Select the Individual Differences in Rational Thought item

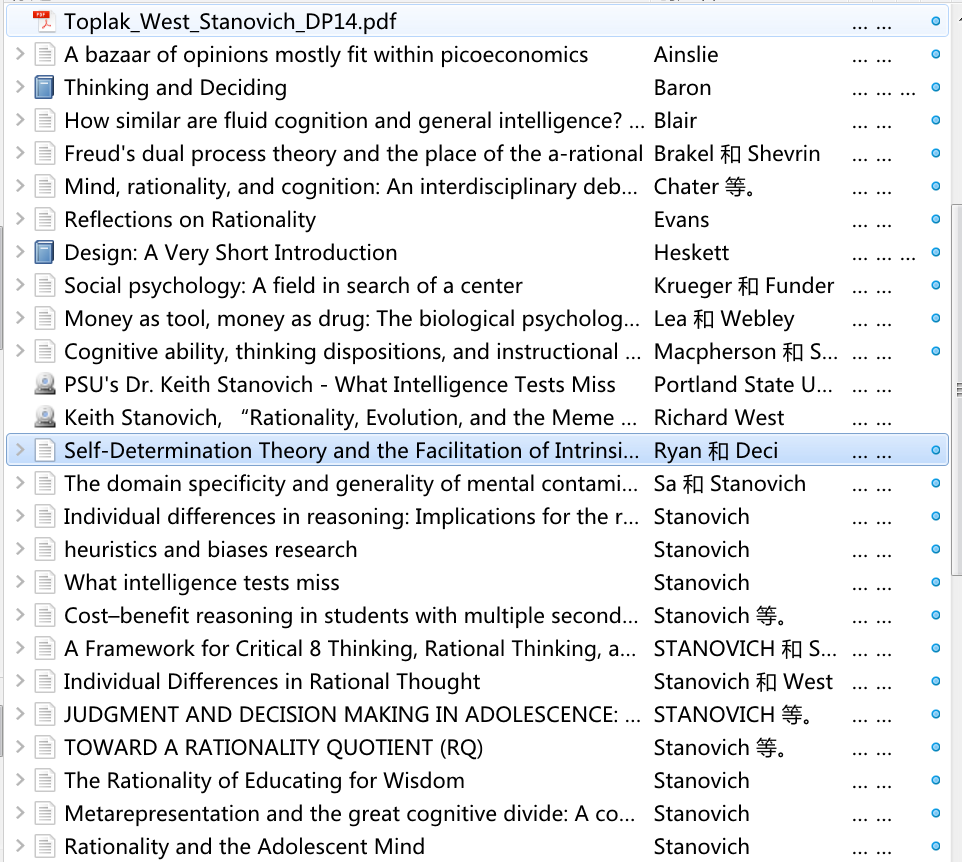tap(272, 682)
